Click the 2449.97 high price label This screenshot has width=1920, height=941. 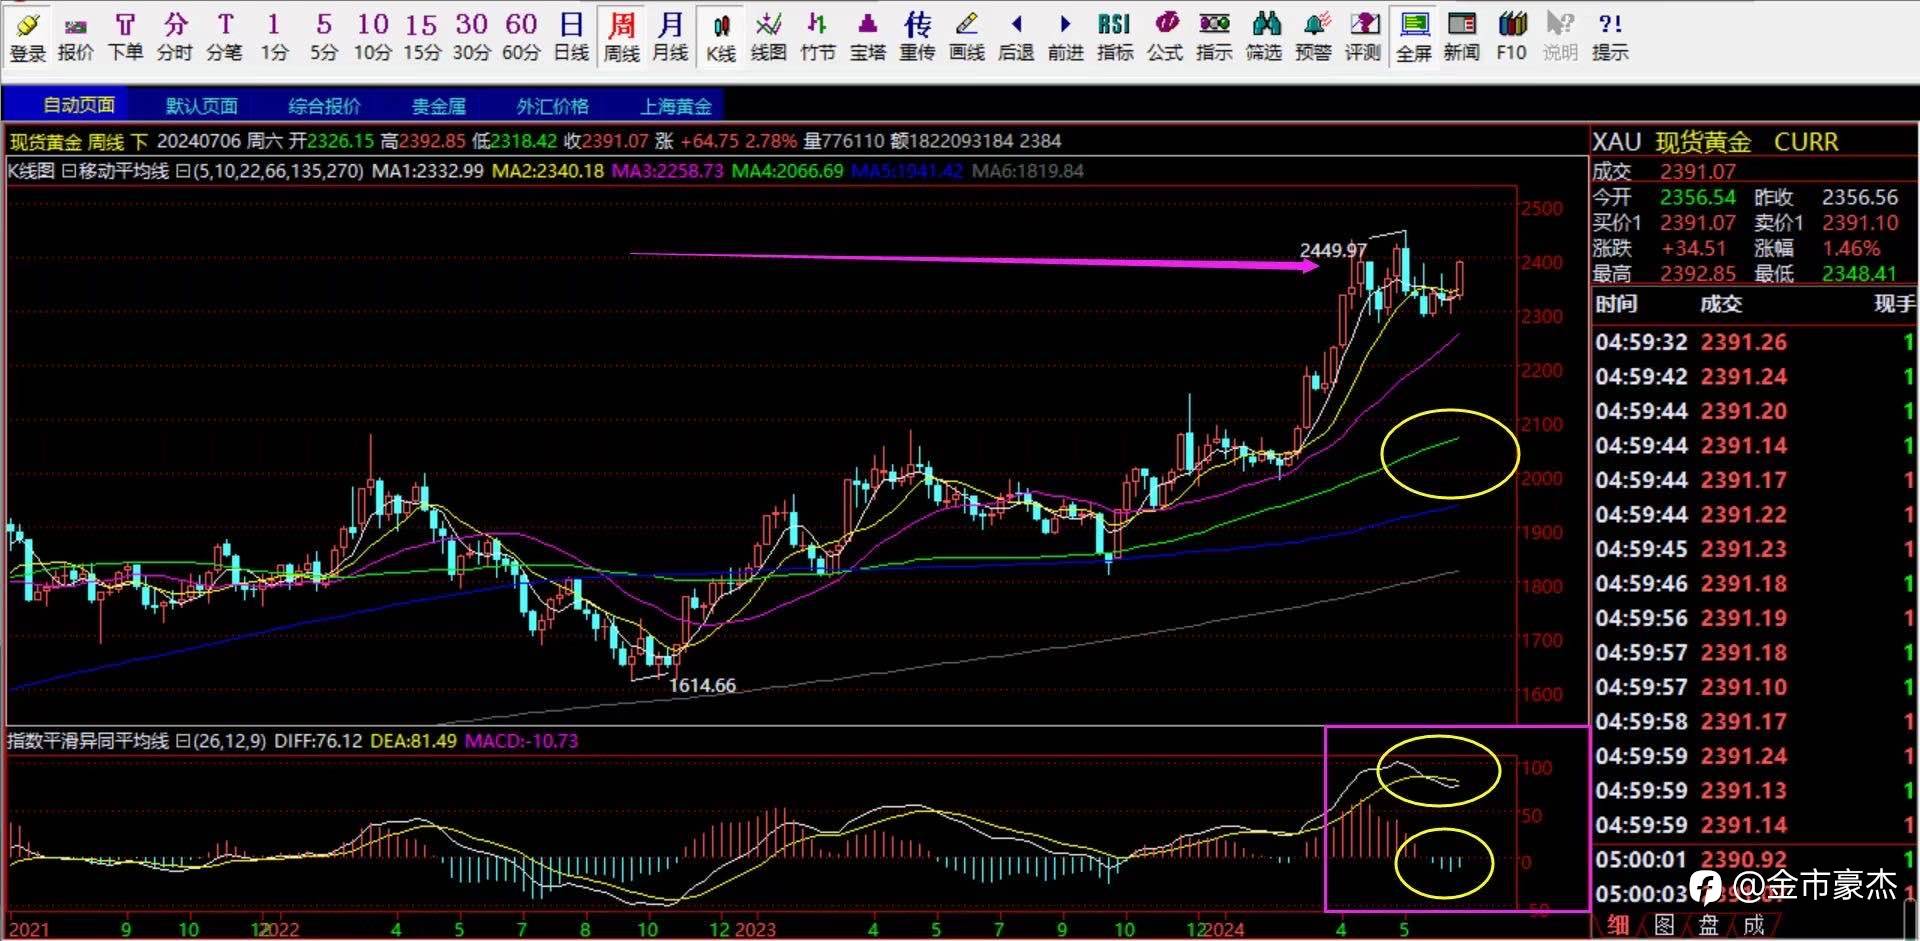pyautogui.click(x=1333, y=250)
